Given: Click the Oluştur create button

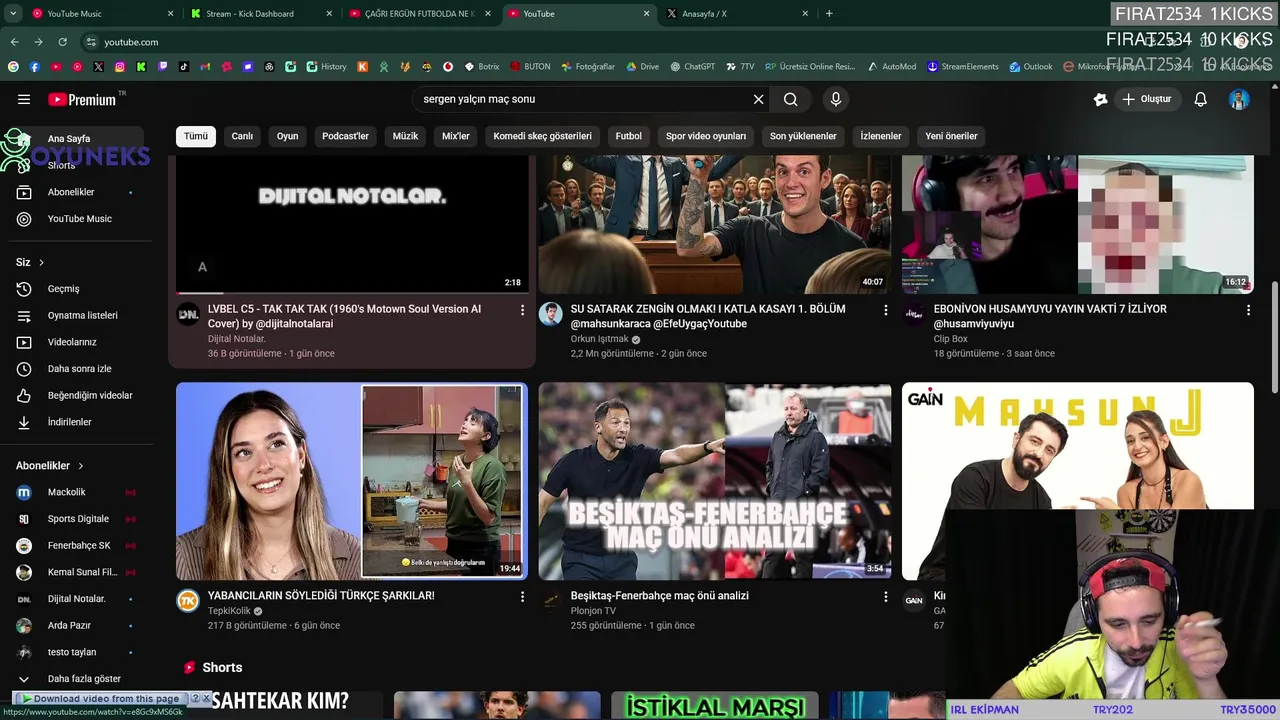Looking at the screenshot, I should coord(1147,99).
